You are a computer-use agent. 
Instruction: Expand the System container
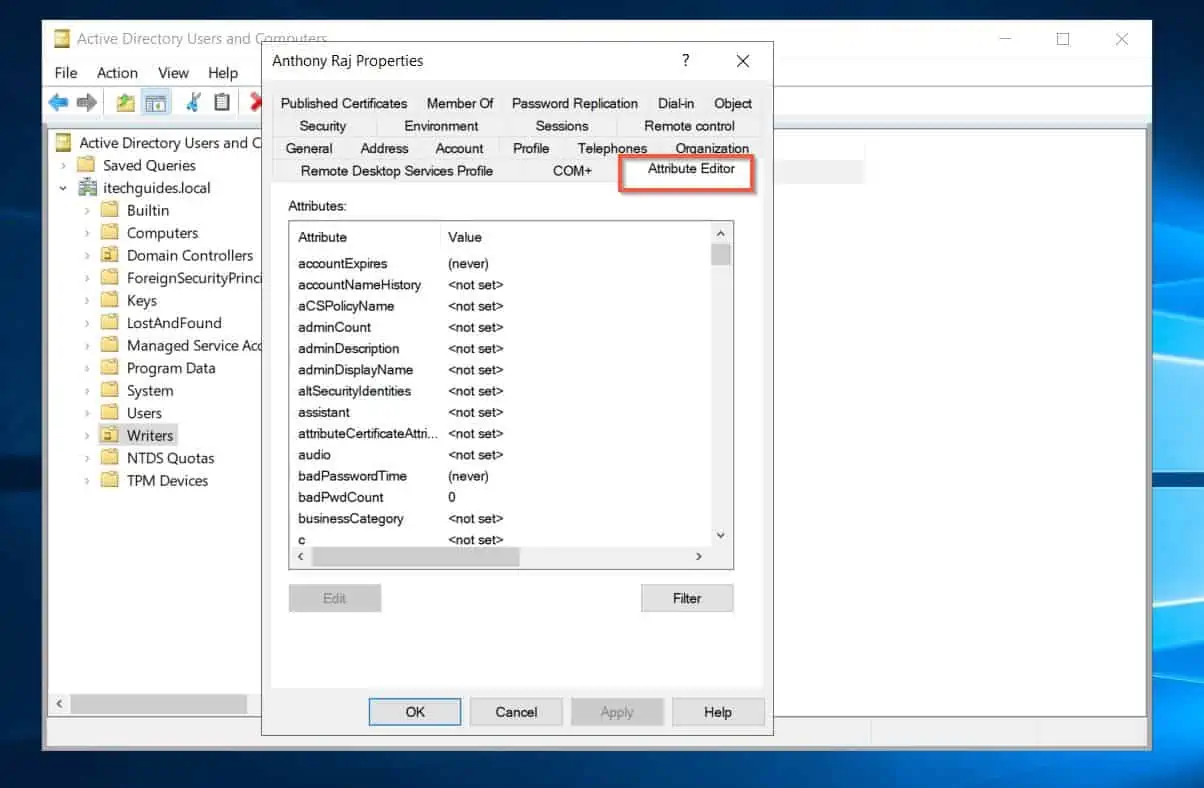[87, 391]
